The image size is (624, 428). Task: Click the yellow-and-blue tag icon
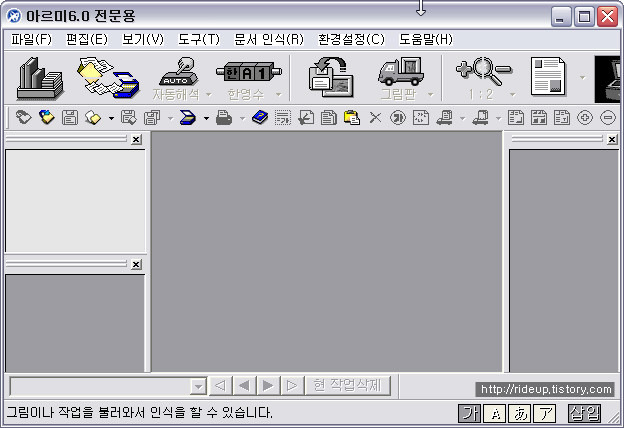pyautogui.click(x=47, y=118)
